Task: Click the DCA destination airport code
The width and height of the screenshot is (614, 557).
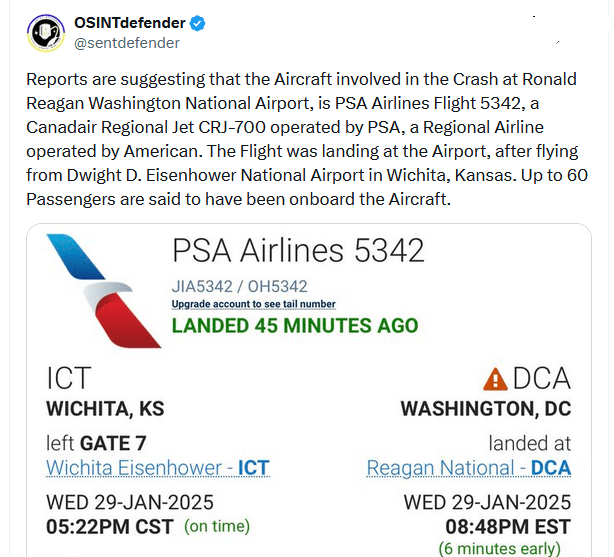Action: point(541,379)
